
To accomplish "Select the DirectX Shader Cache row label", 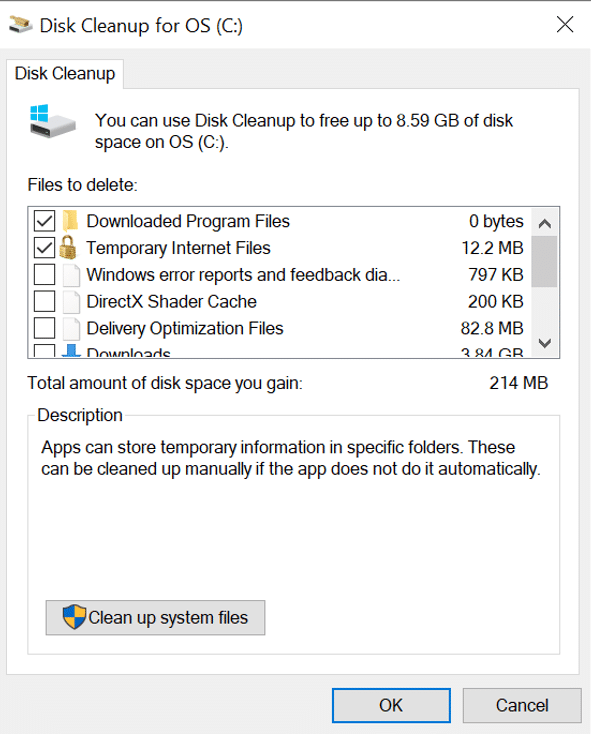I will [x=172, y=302].
